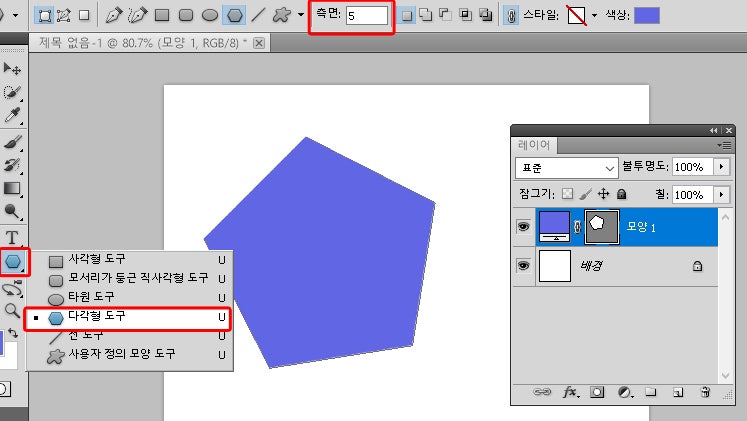
Task: Pick the Custom Shape in options bar
Action: click(282, 15)
